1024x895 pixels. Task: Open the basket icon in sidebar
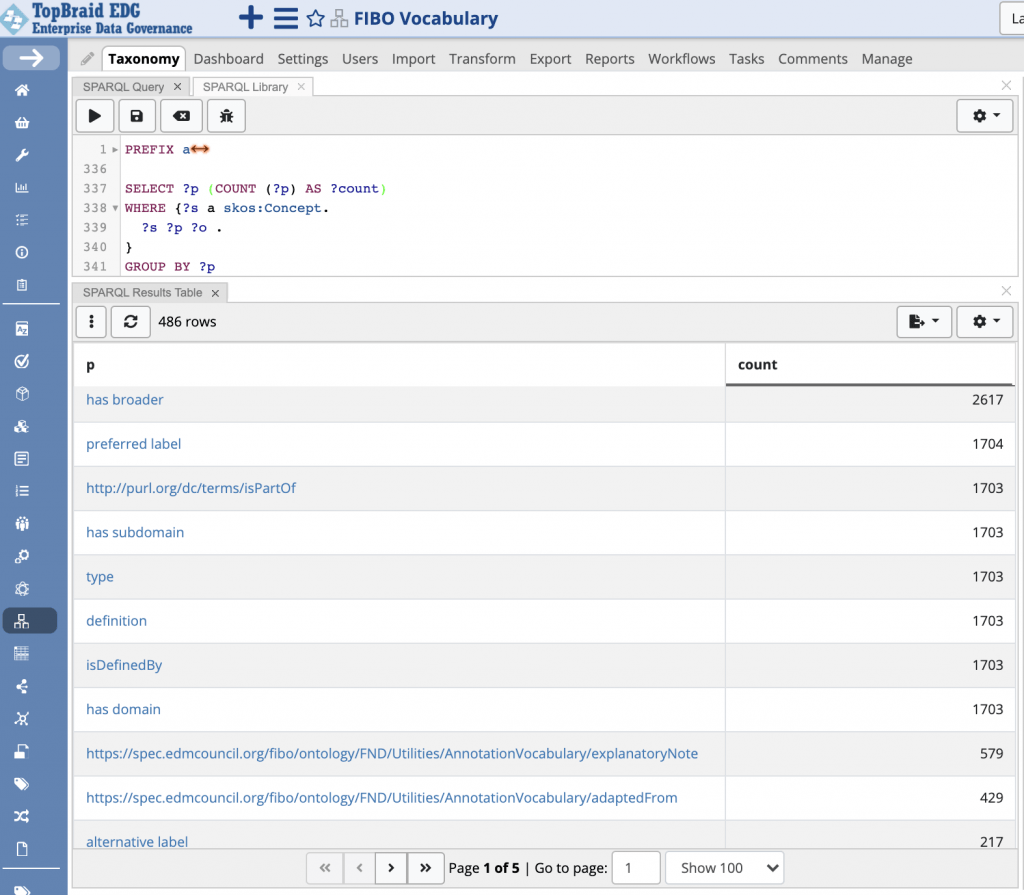[22, 123]
